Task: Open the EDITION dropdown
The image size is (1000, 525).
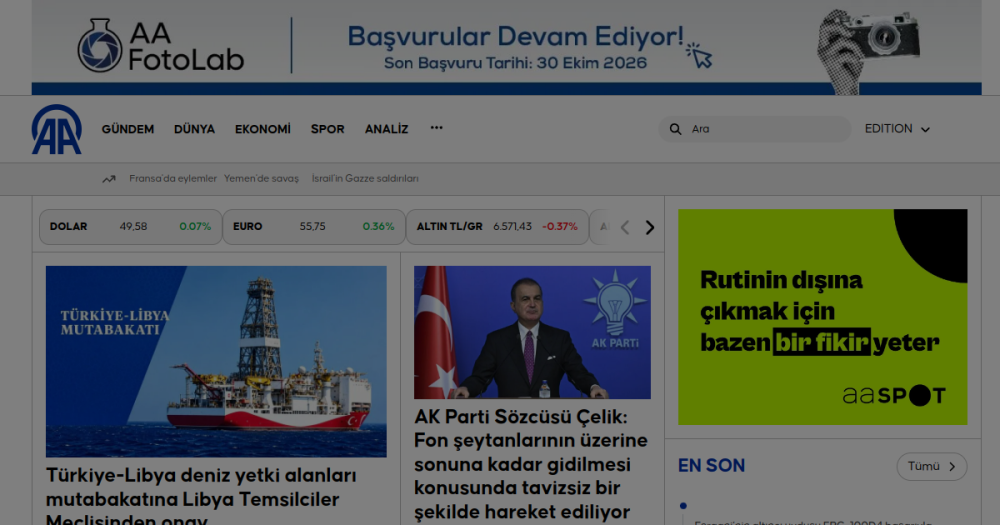Action: point(897,129)
